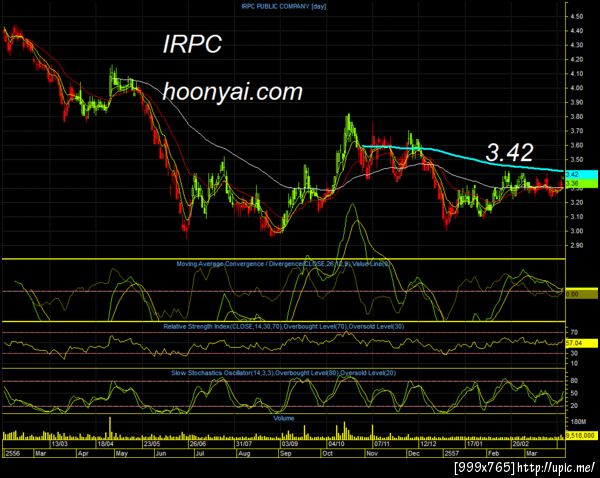The image size is (600, 478).
Task: Click the 13/03 date marker
Action: pos(59,444)
